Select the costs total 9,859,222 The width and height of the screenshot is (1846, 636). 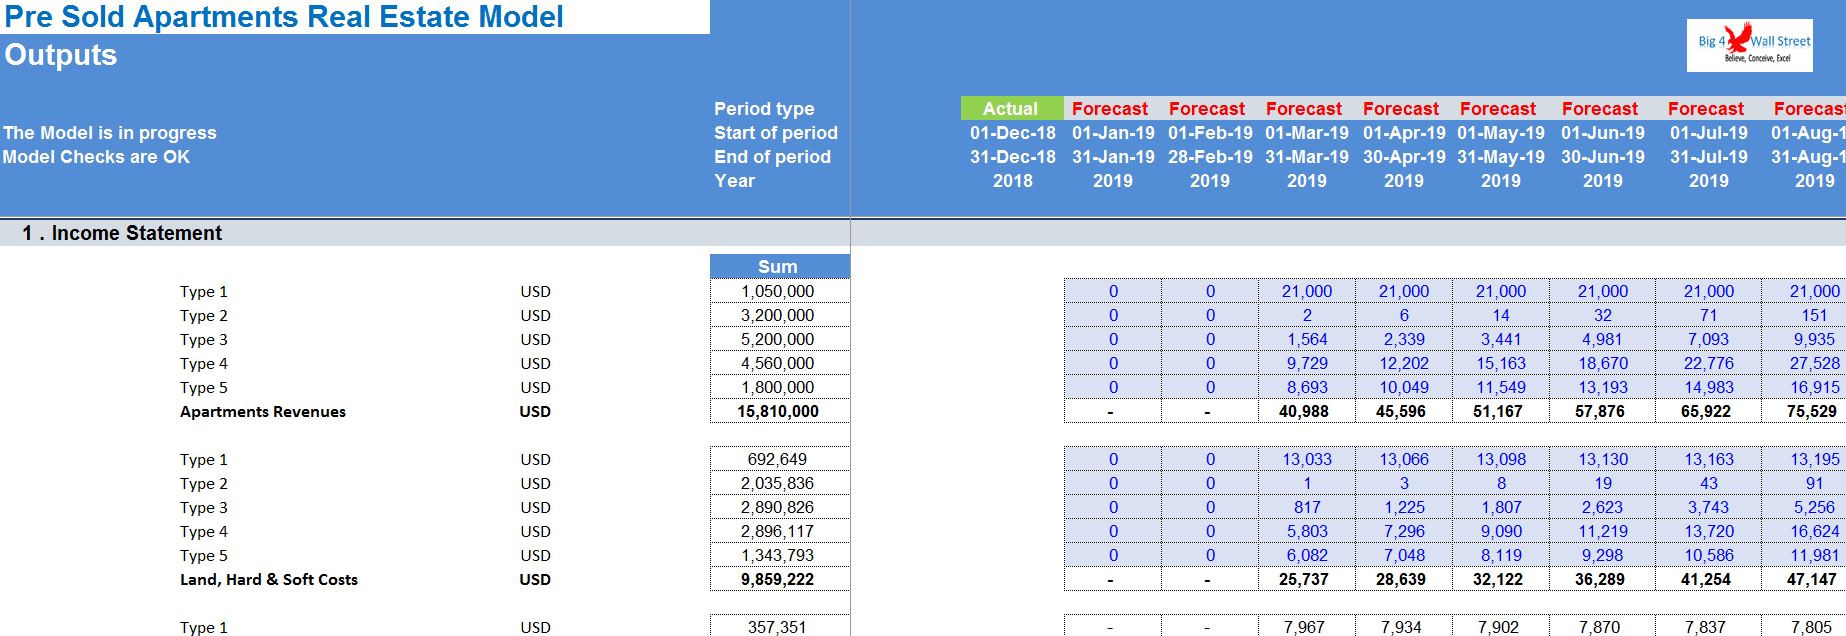pyautogui.click(x=779, y=579)
